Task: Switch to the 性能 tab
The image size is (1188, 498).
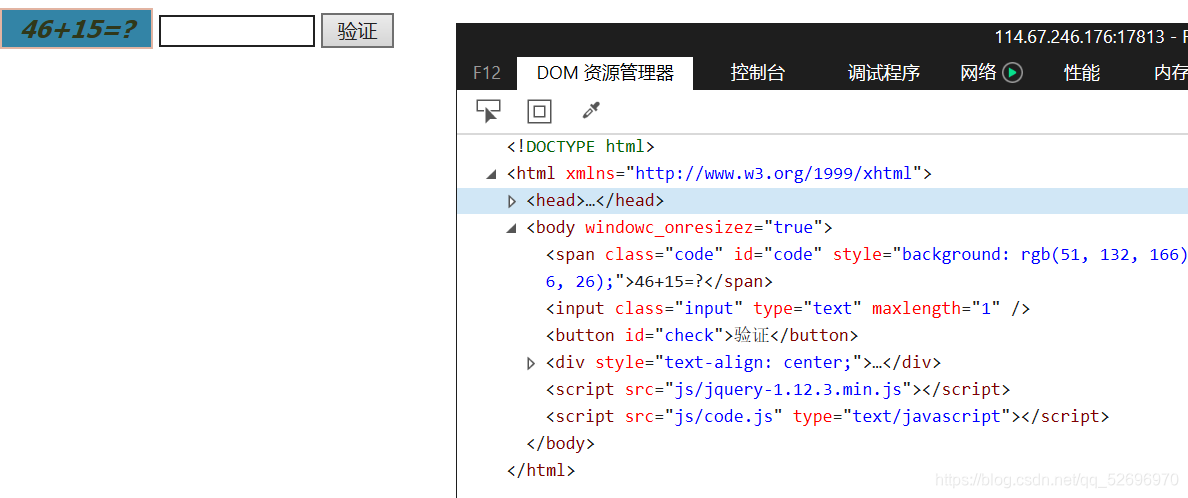Action: 1082,73
